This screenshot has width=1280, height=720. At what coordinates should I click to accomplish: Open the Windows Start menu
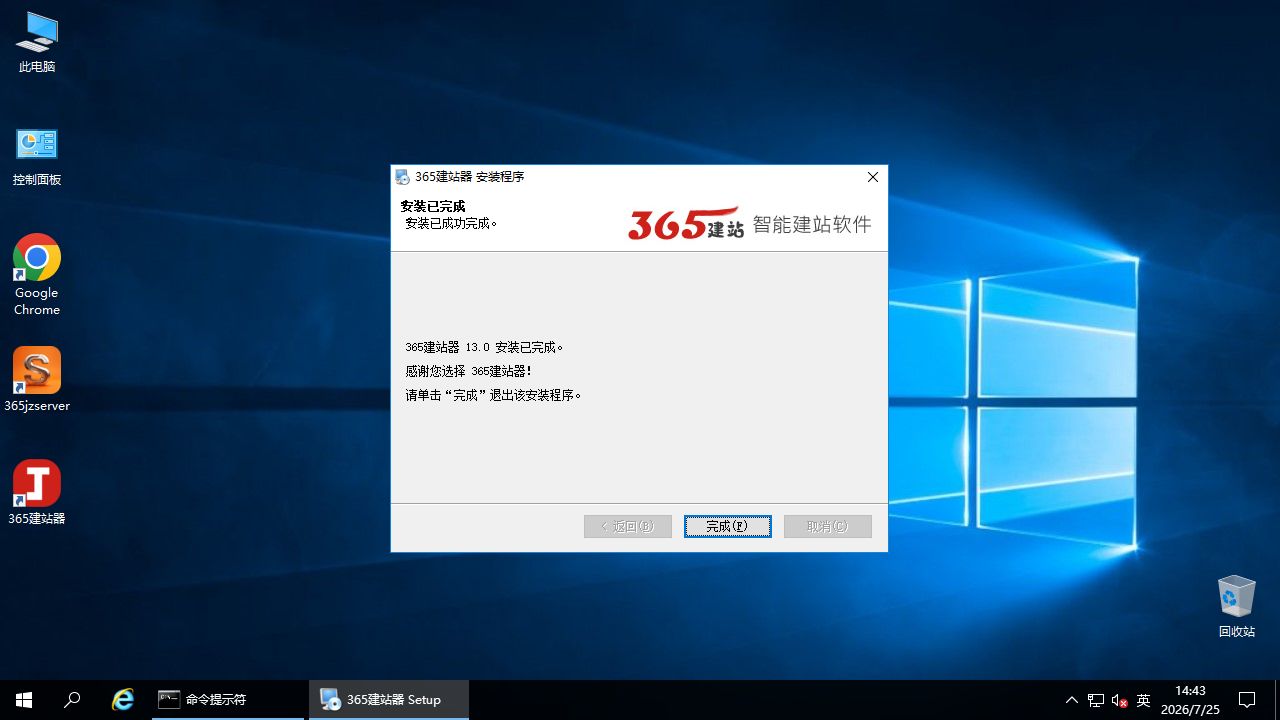click(x=24, y=700)
